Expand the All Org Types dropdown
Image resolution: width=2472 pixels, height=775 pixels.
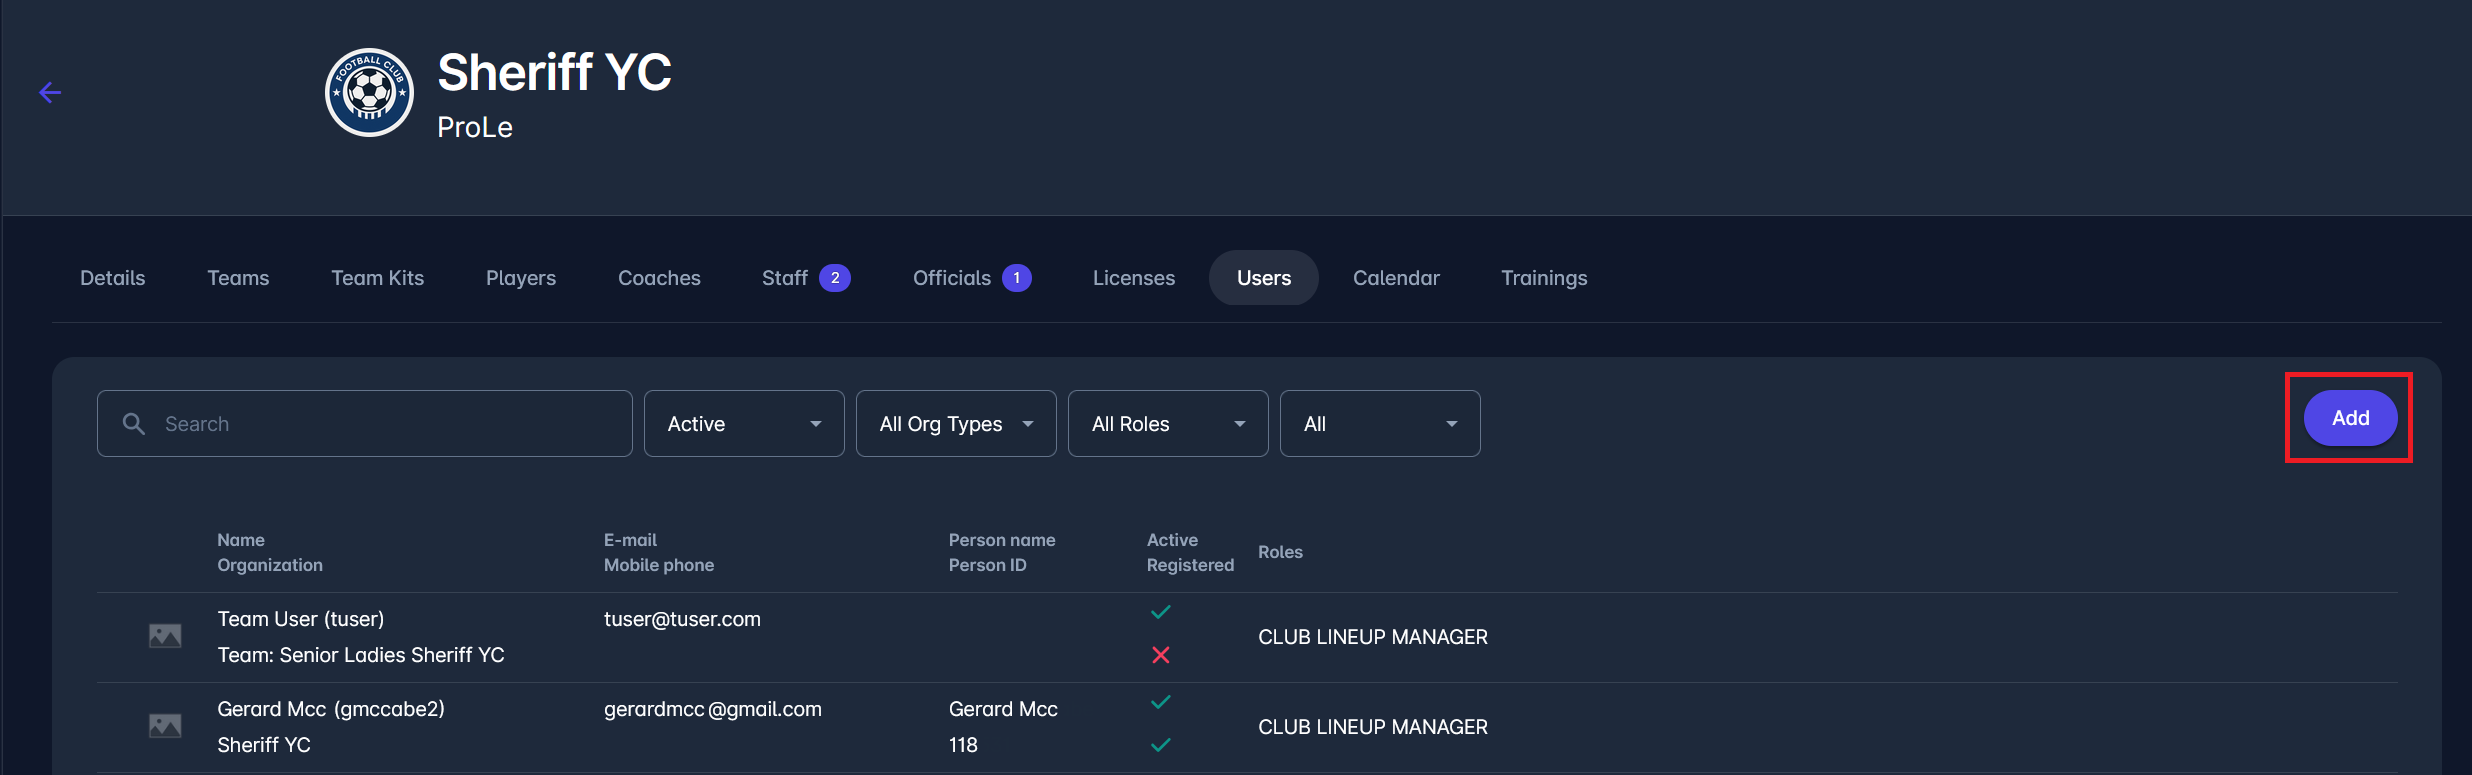click(956, 424)
